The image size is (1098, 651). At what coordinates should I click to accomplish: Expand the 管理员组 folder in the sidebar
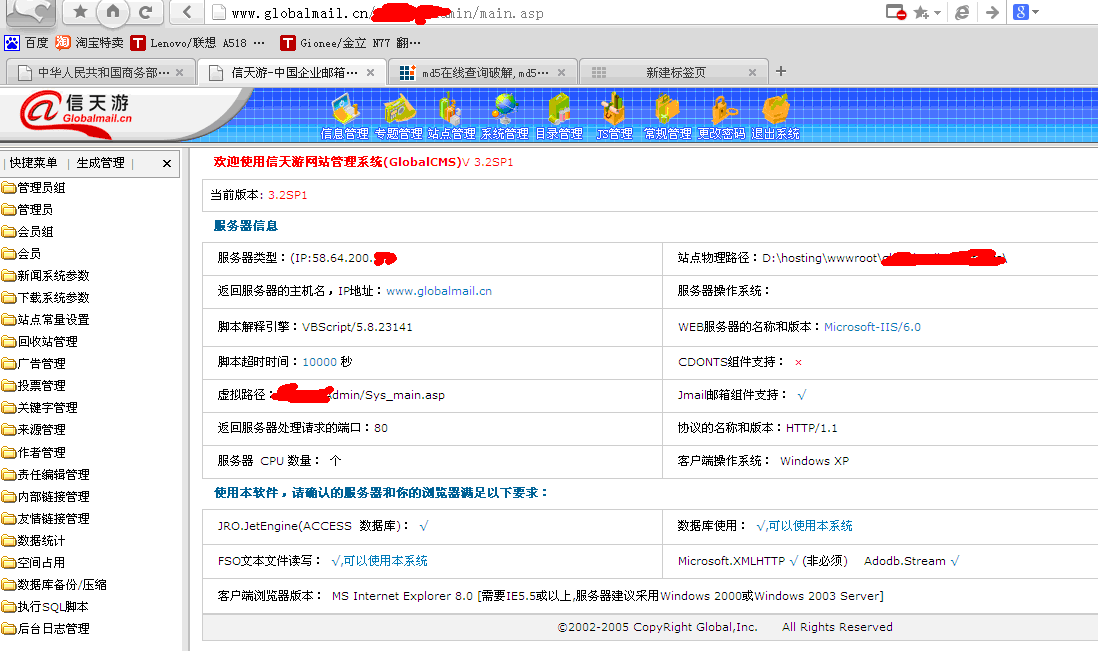coord(34,188)
